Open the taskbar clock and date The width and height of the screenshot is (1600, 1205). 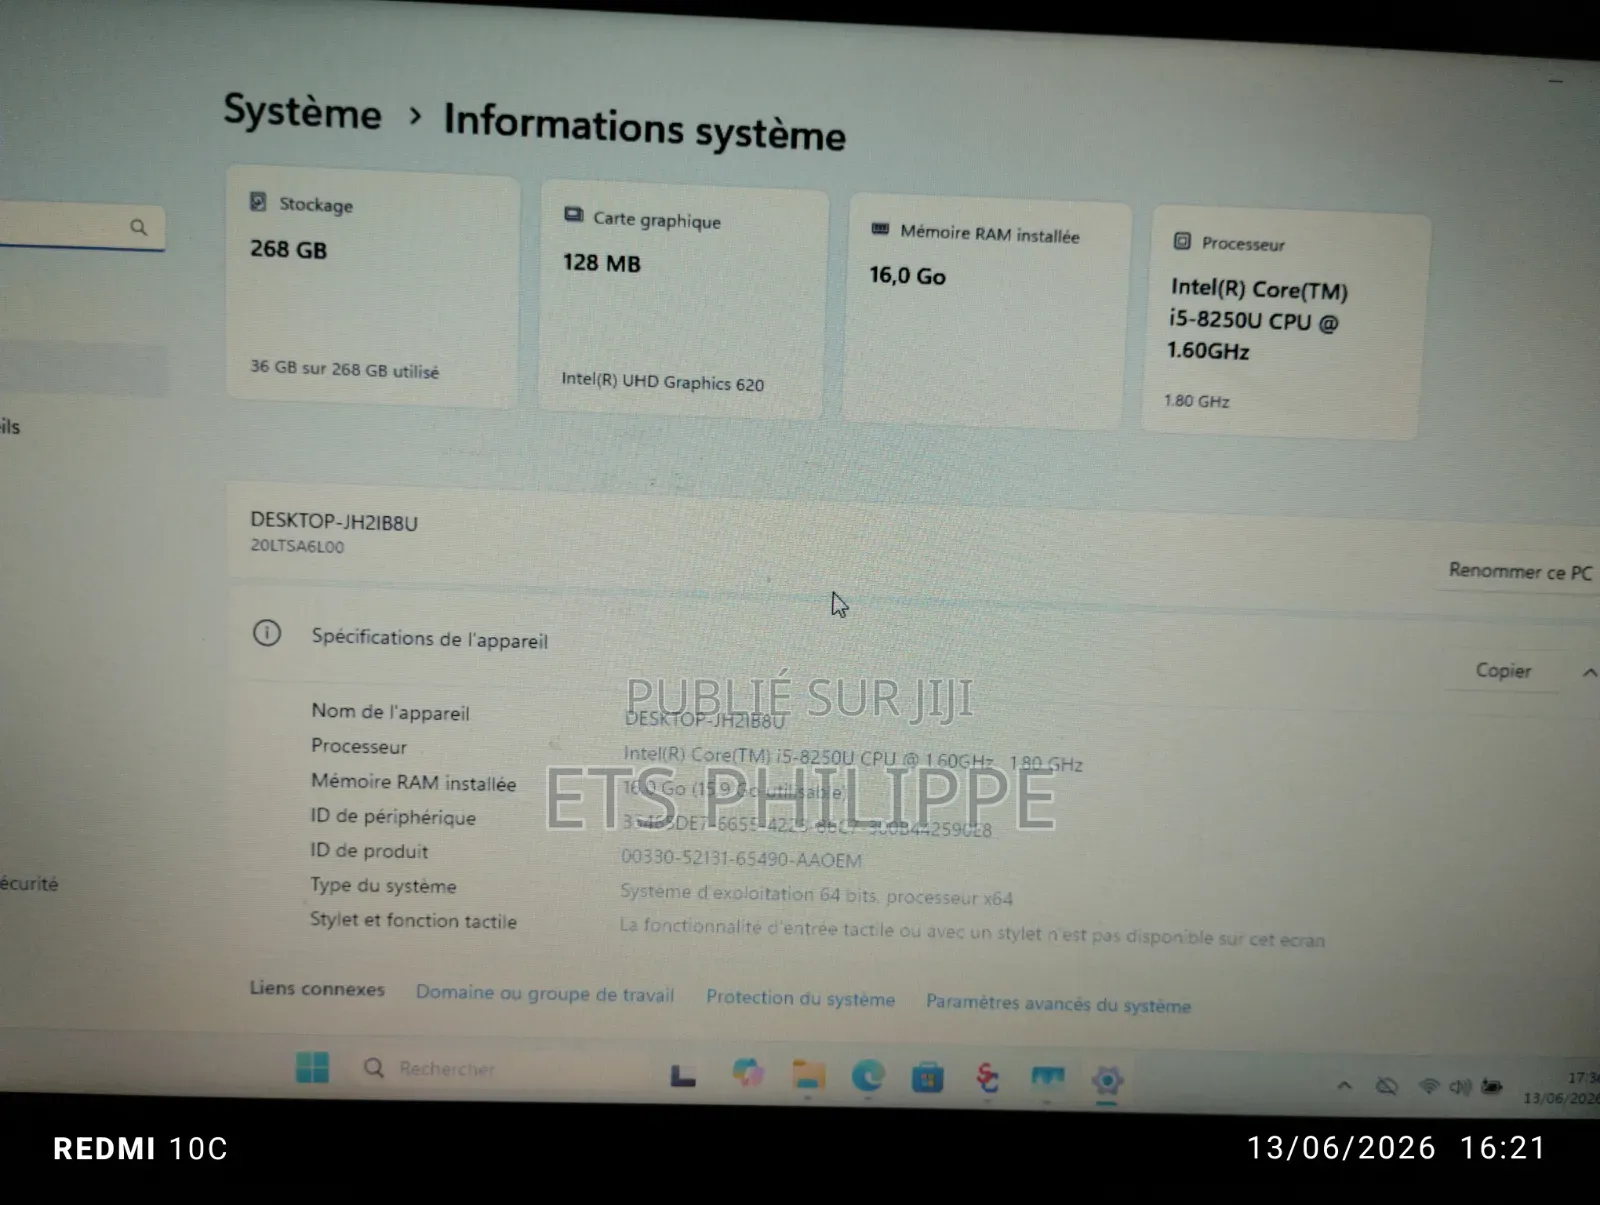(x=1562, y=1088)
